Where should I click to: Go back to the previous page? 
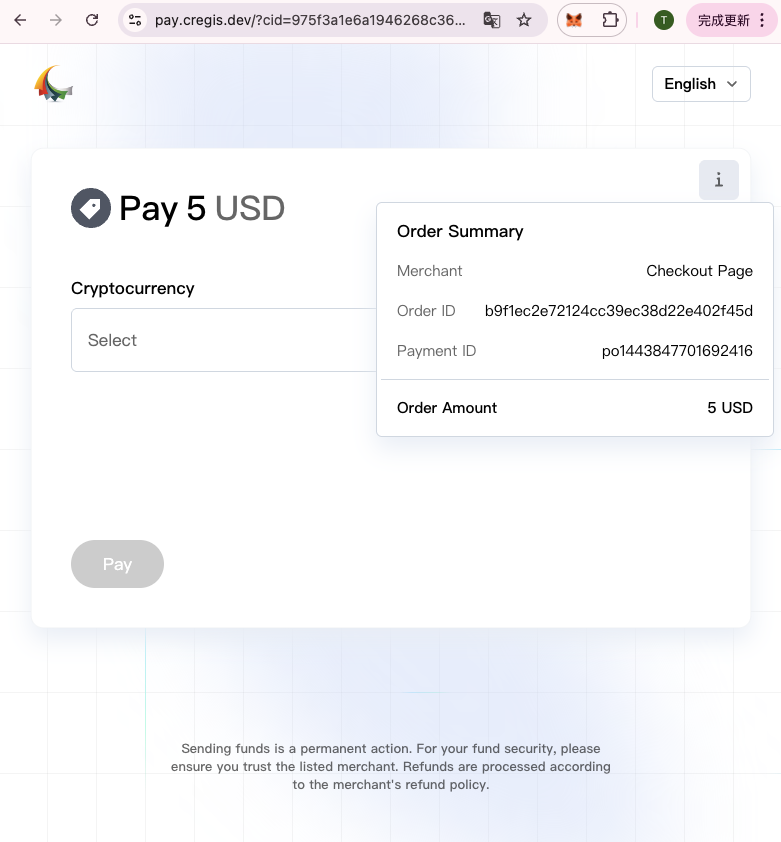pyautogui.click(x=20, y=20)
